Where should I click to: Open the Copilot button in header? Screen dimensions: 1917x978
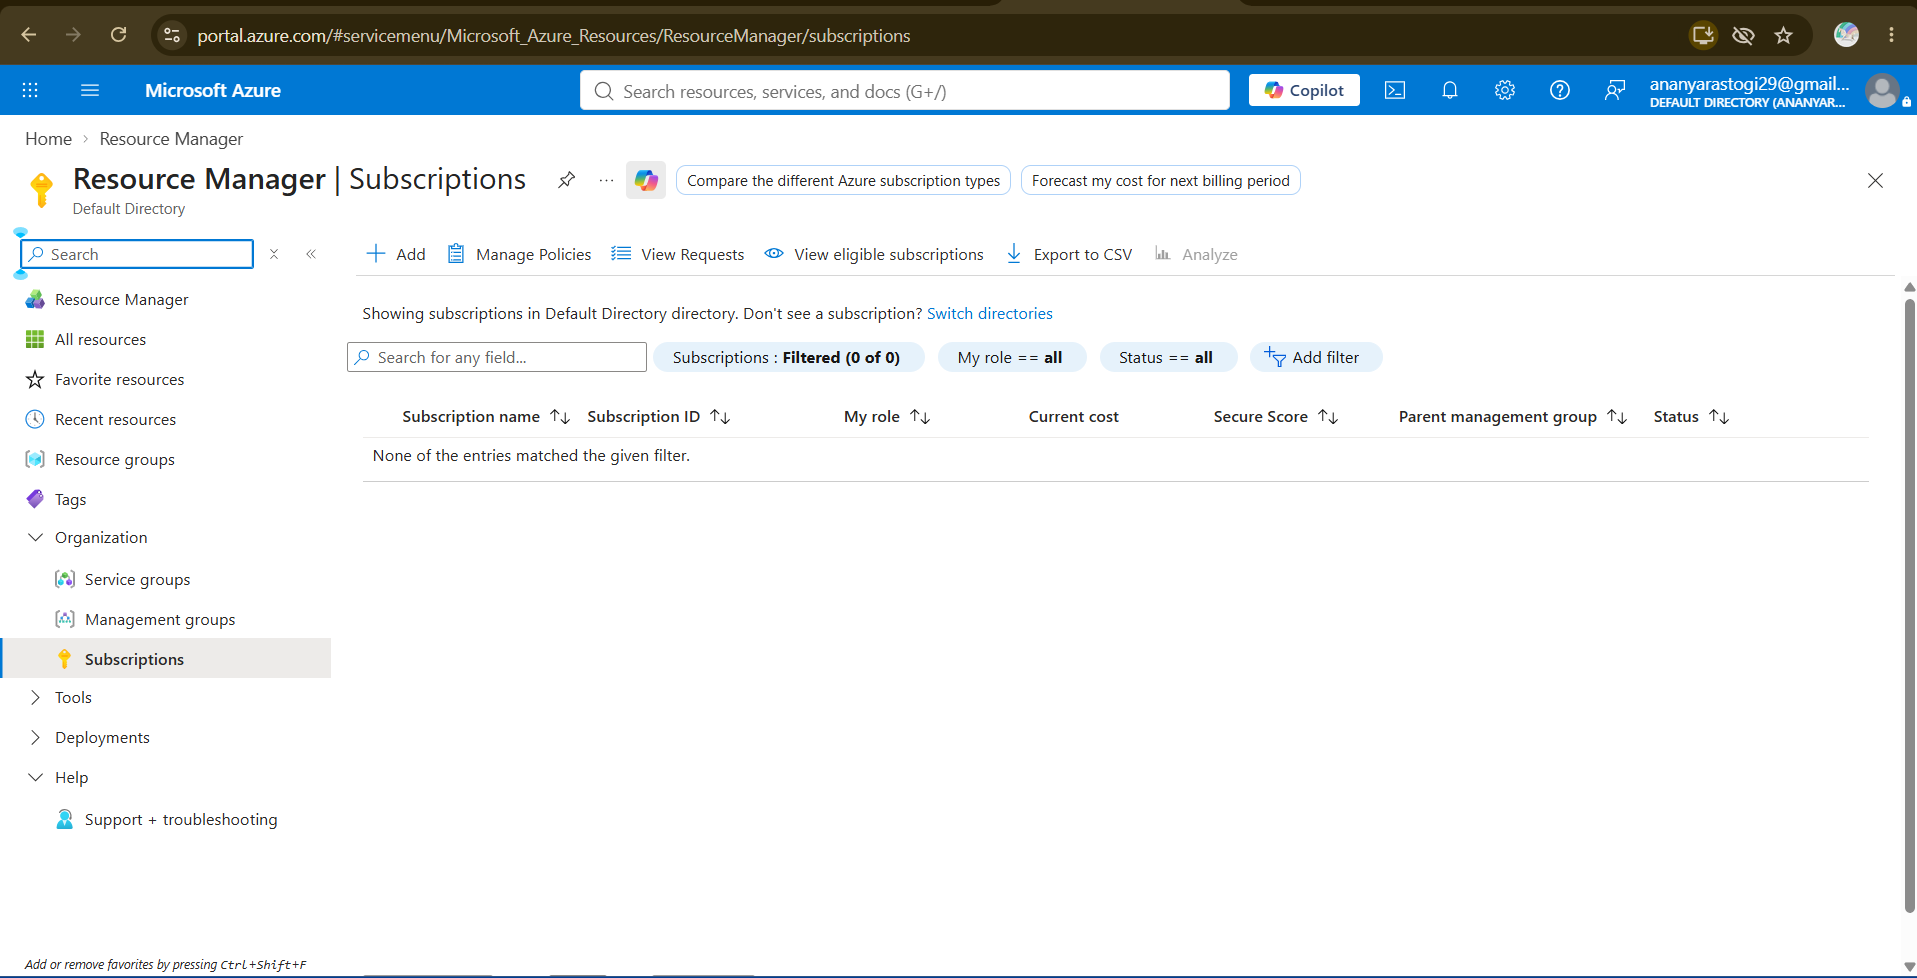tap(1304, 90)
